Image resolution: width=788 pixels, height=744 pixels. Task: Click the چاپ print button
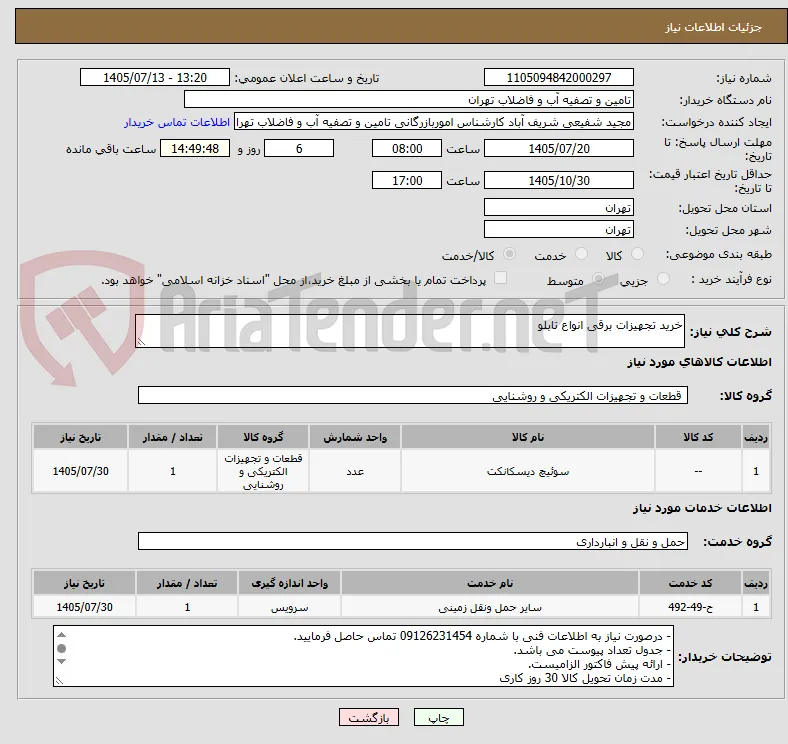pyautogui.click(x=439, y=717)
